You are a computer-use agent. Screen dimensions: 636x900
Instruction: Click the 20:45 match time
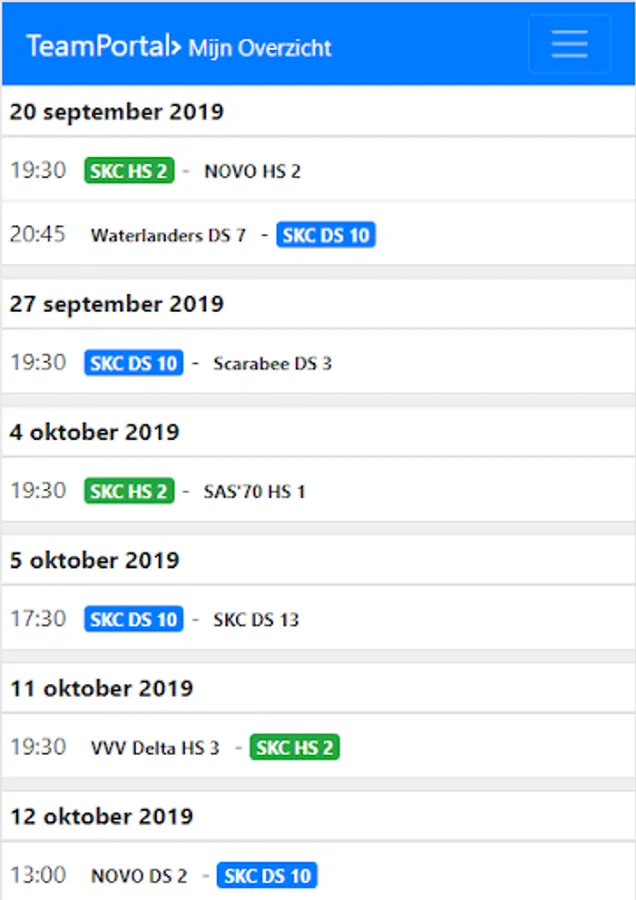tap(38, 235)
